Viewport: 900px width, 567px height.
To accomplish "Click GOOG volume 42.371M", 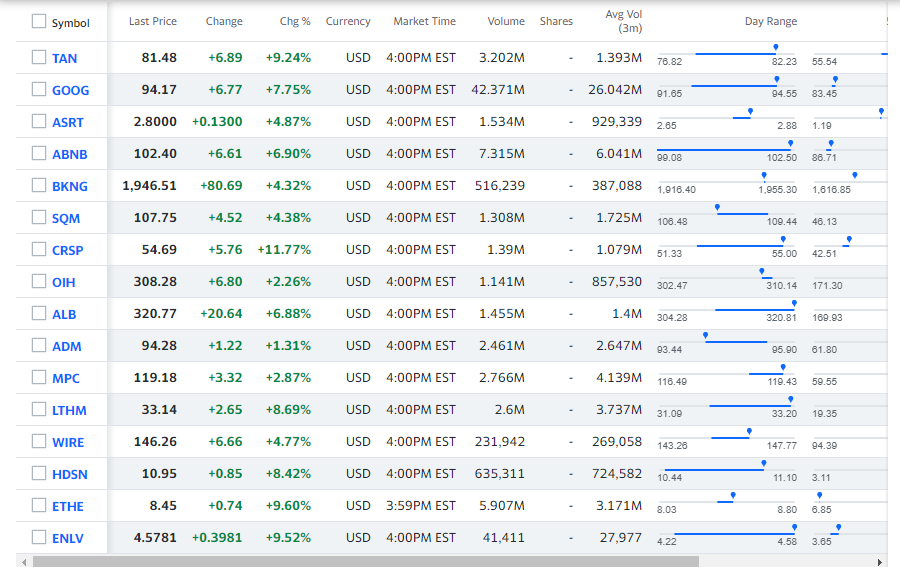I will [x=498, y=90].
